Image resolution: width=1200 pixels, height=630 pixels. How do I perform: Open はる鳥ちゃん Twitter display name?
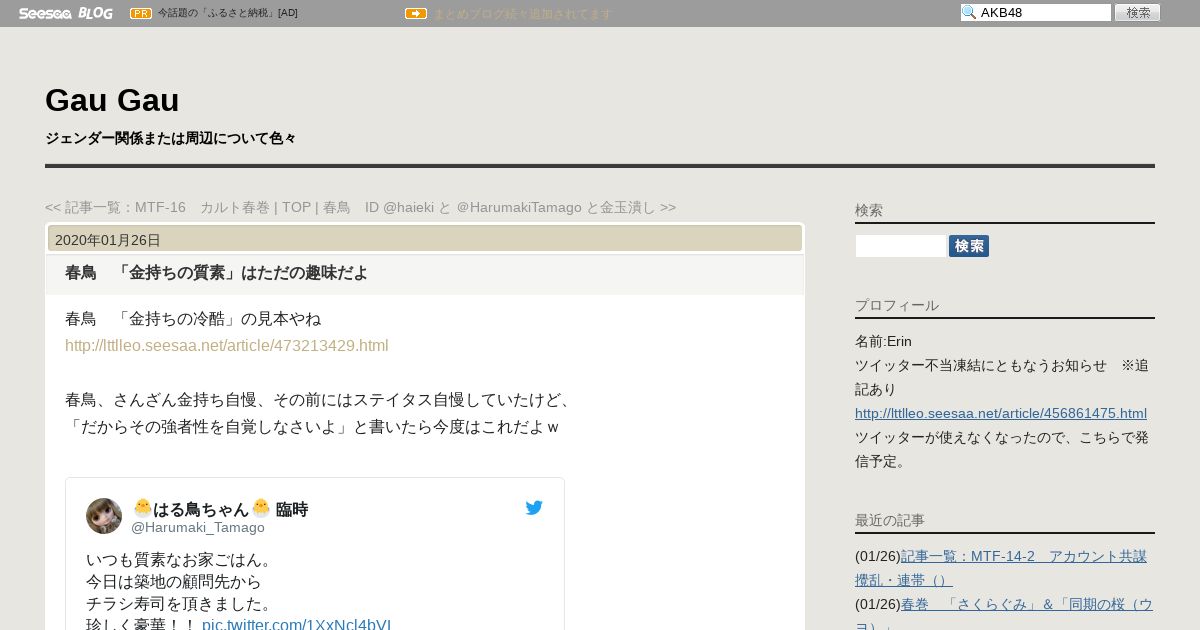click(x=220, y=509)
